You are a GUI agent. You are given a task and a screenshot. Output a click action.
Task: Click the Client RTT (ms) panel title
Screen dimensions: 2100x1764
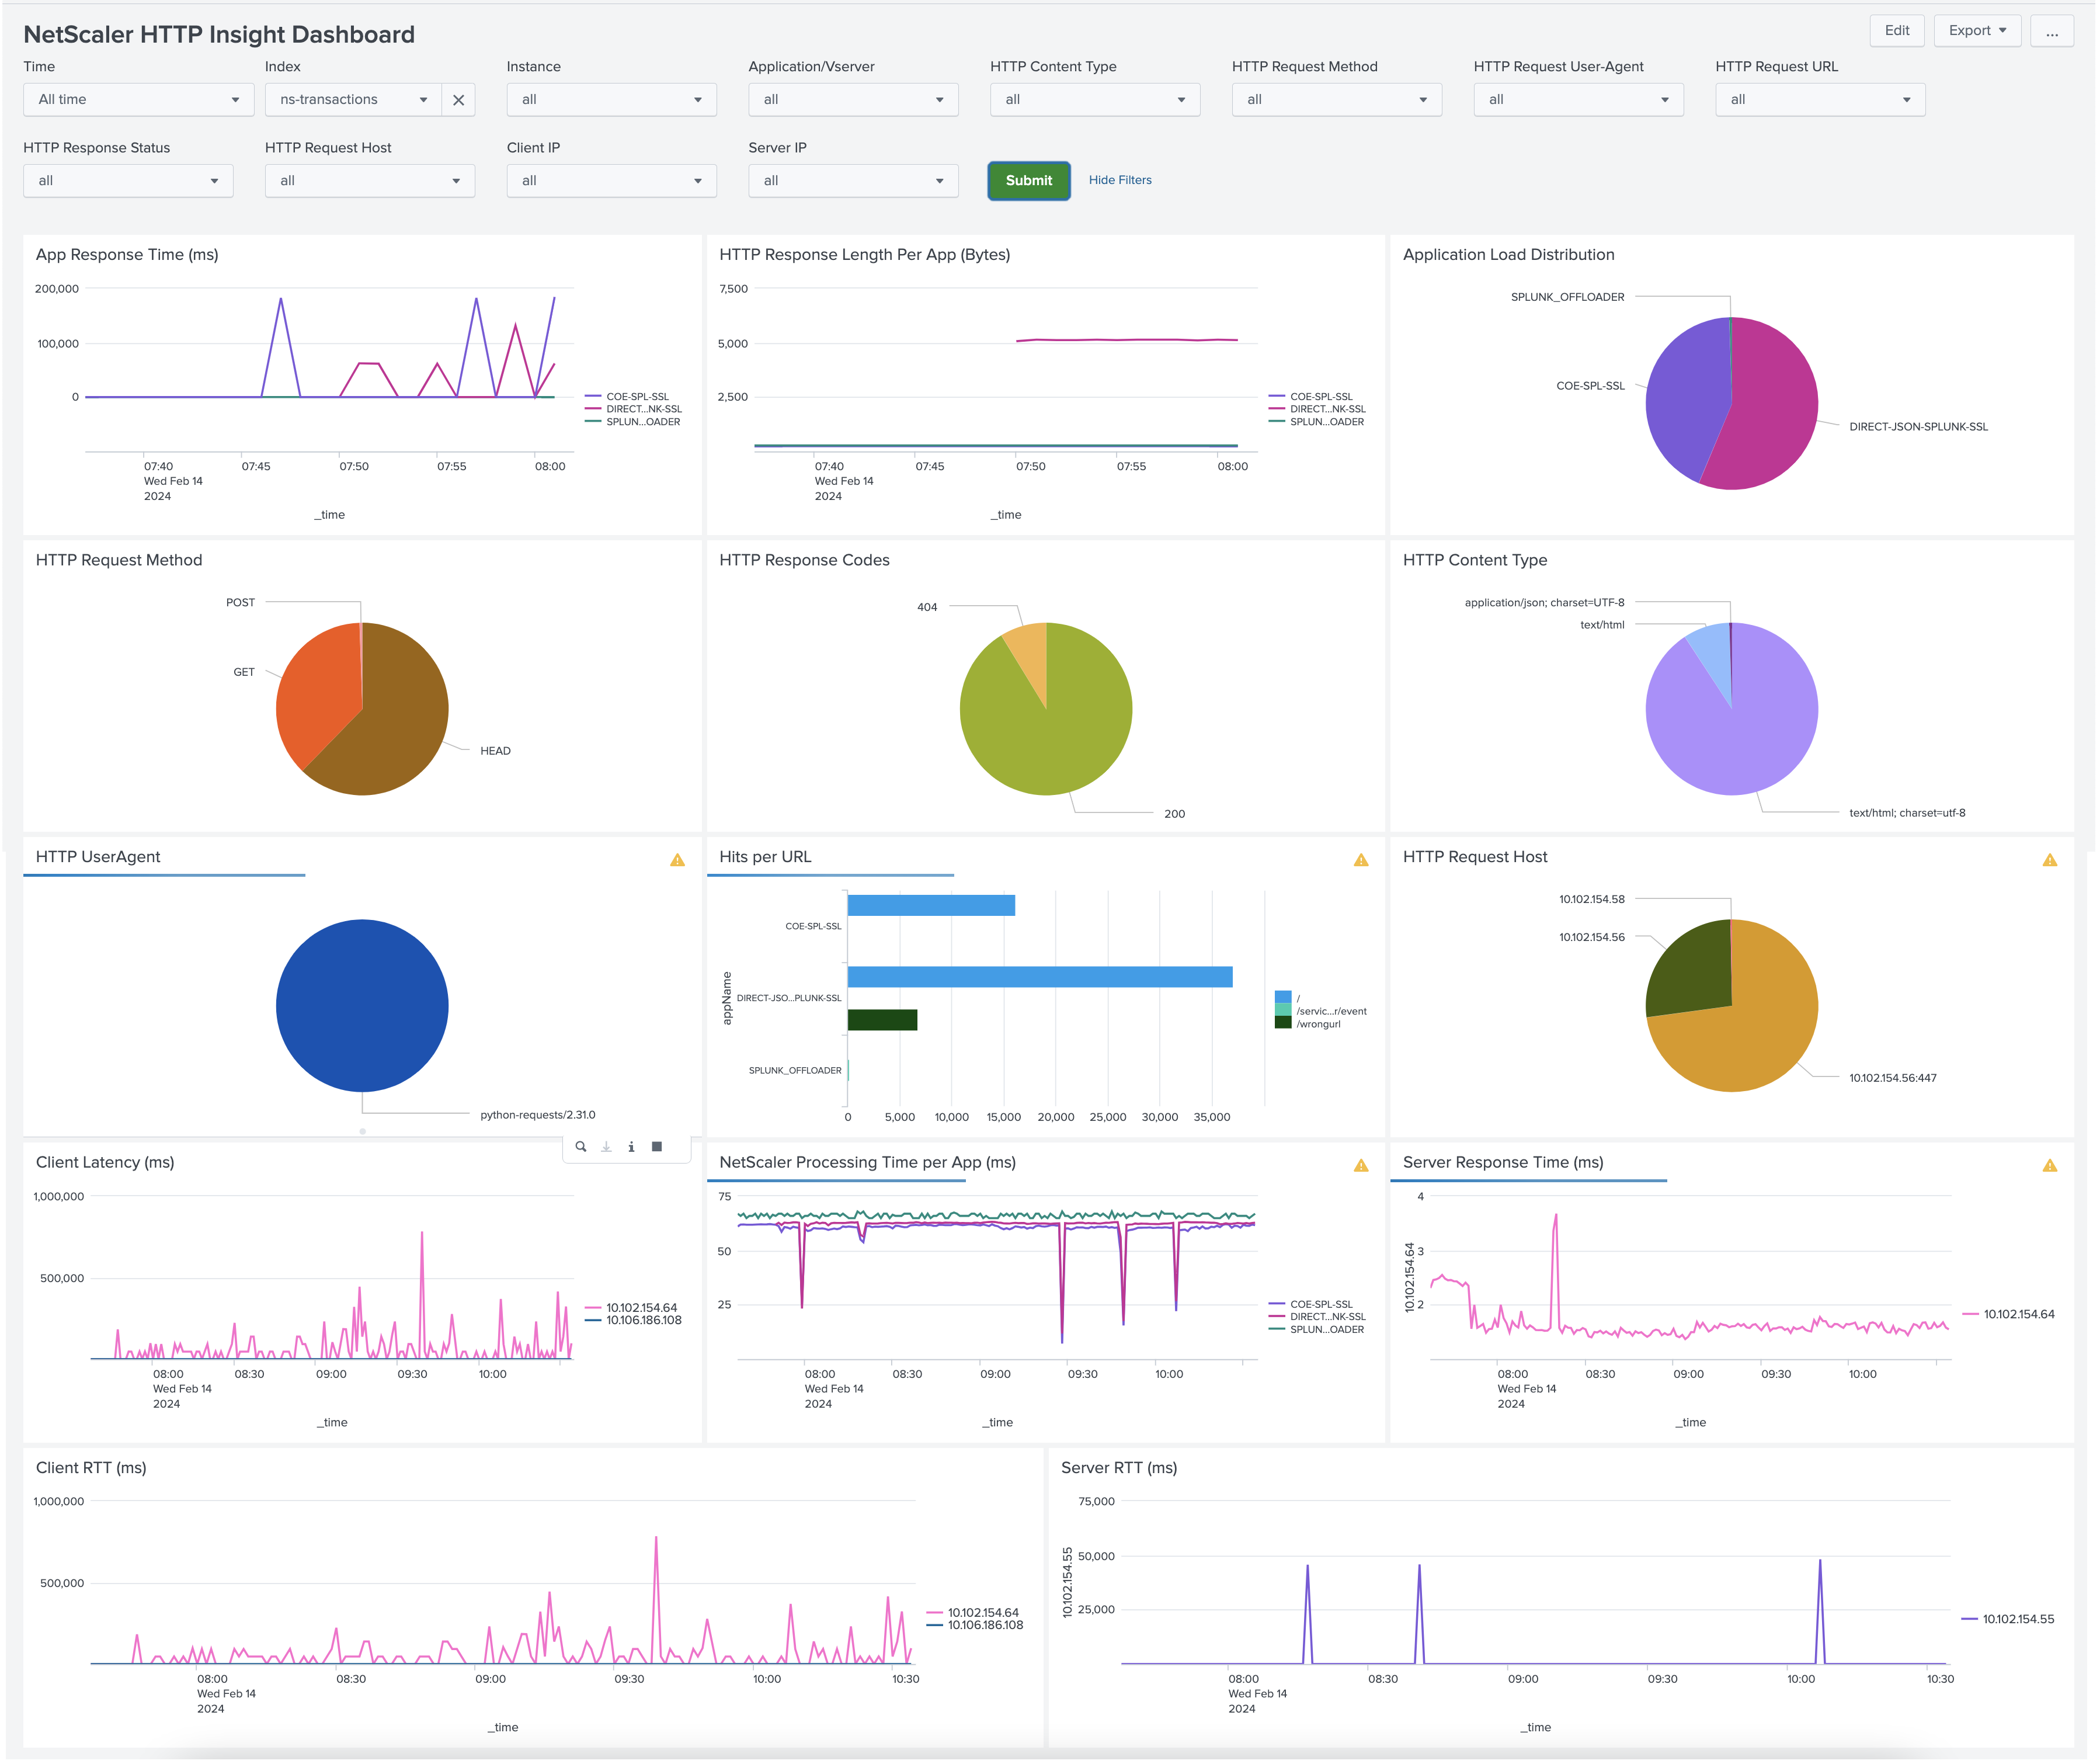(x=91, y=1468)
